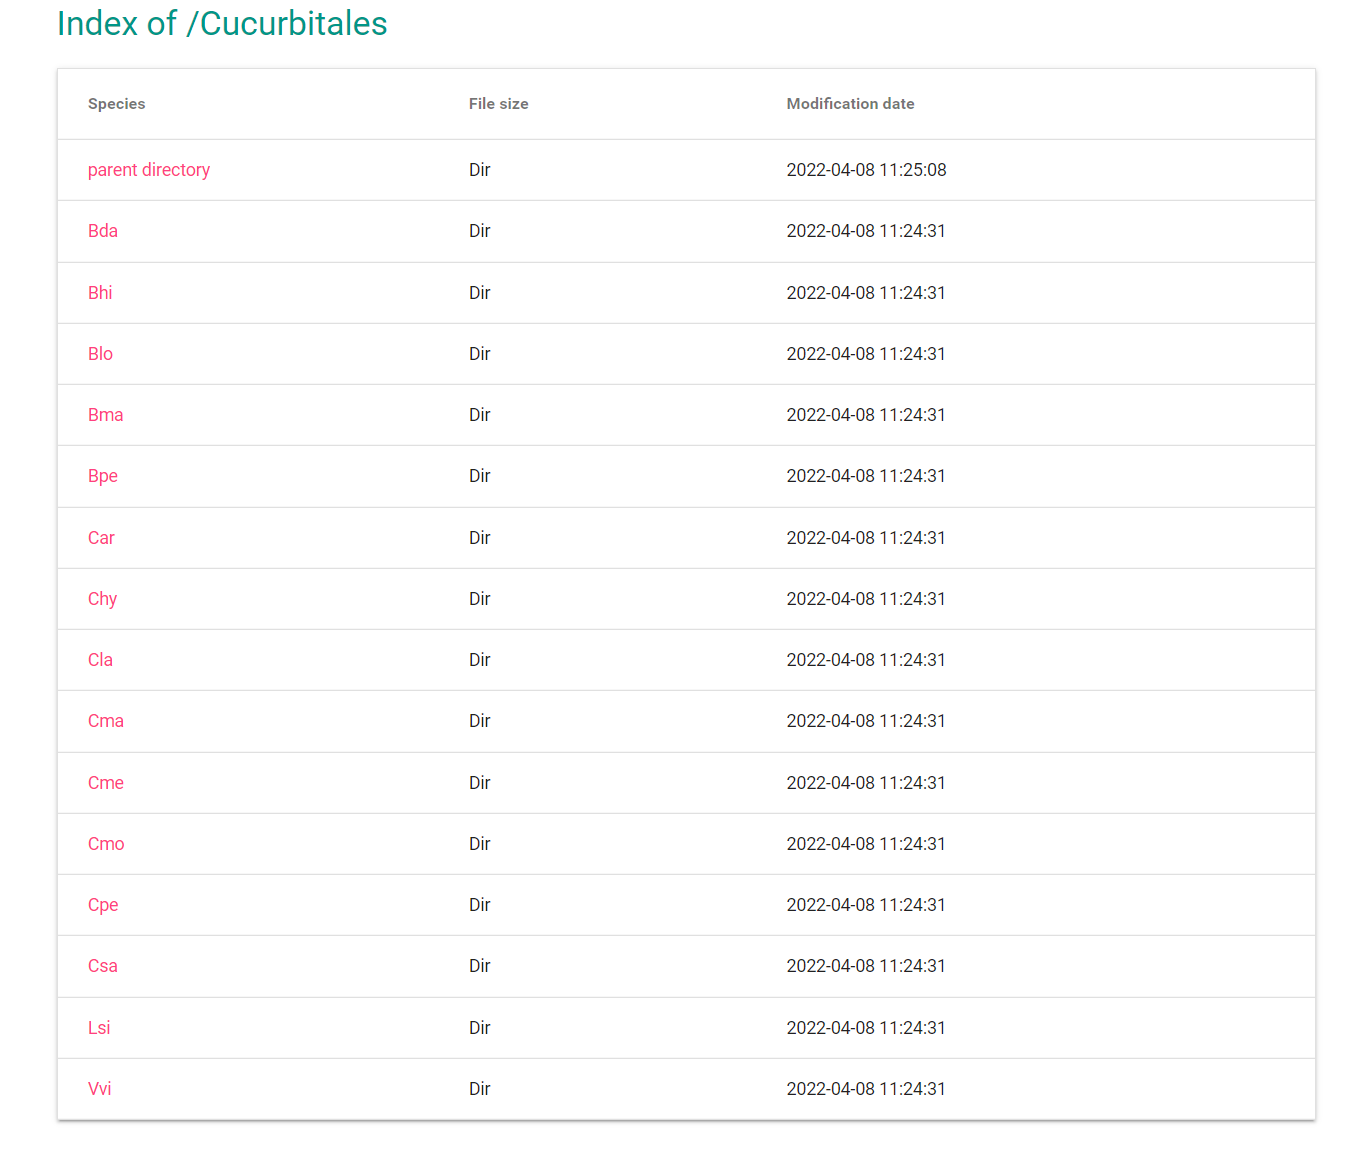This screenshot has height=1163, width=1369.
Task: Open the parent directory link
Action: [149, 170]
